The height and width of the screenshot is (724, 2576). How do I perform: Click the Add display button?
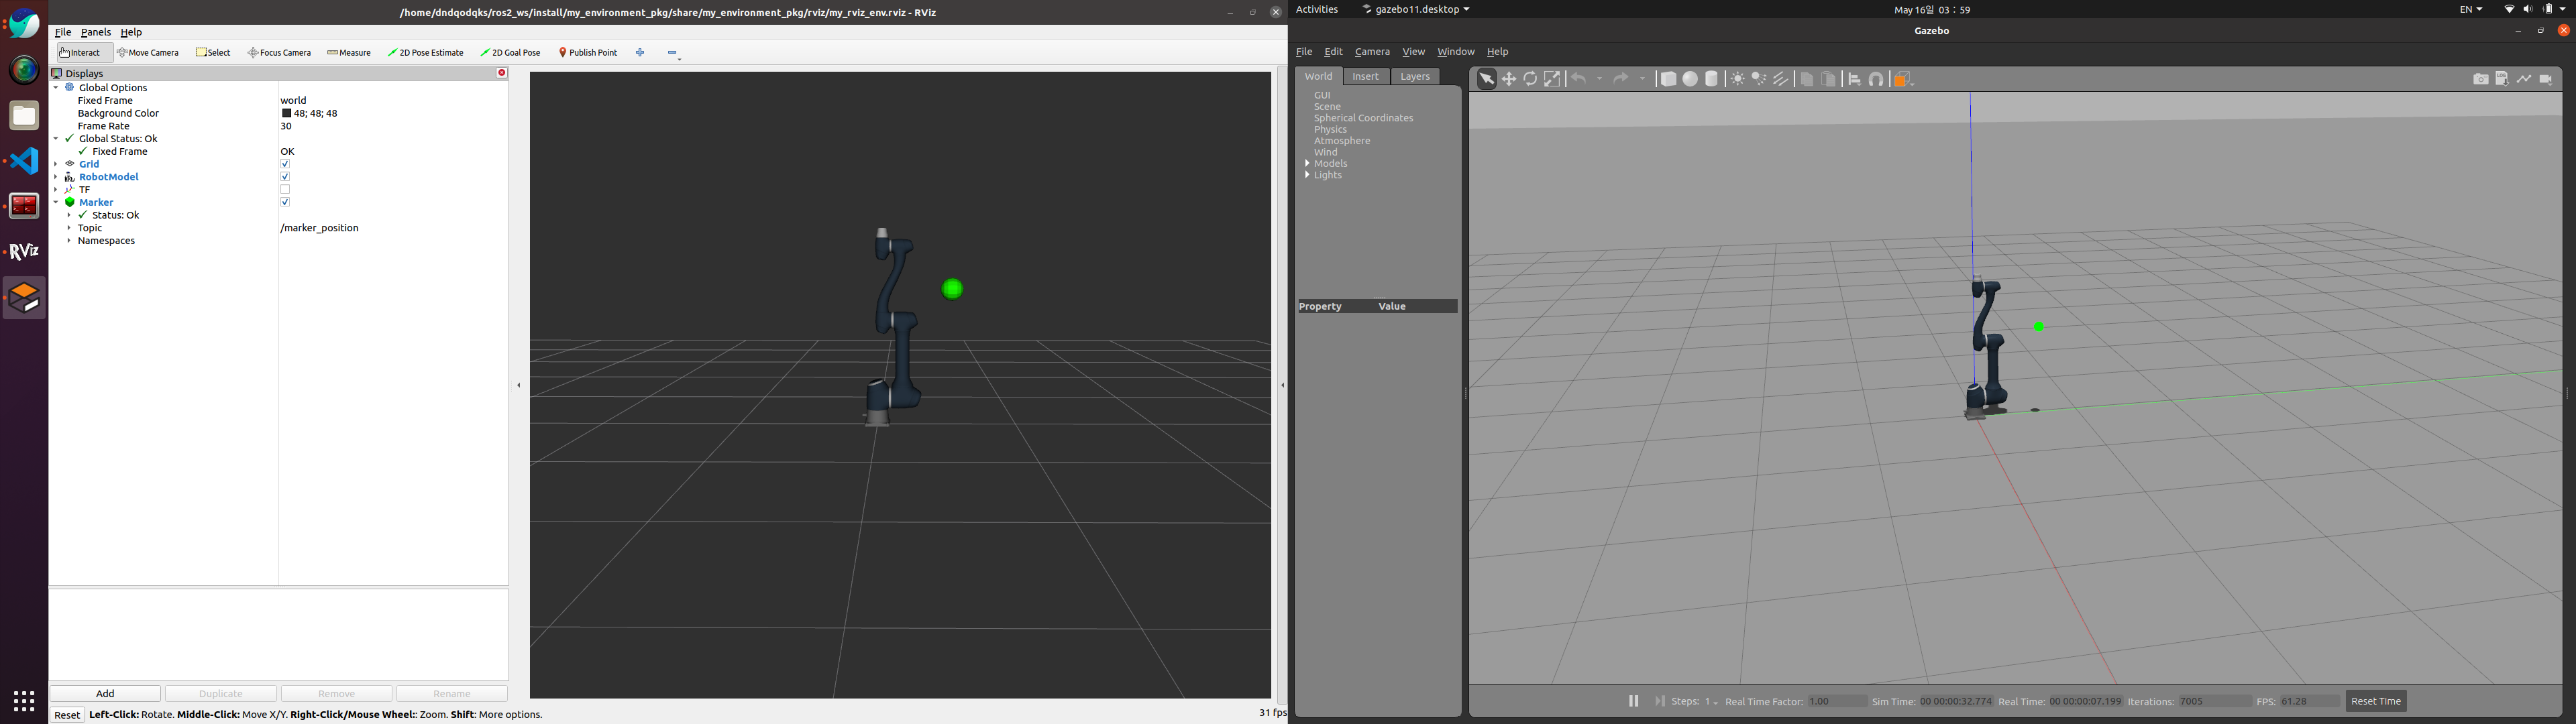(105, 694)
